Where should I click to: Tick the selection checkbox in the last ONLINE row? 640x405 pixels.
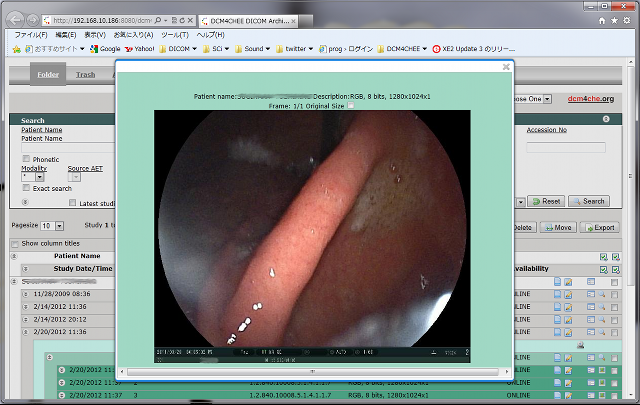[x=615, y=396]
